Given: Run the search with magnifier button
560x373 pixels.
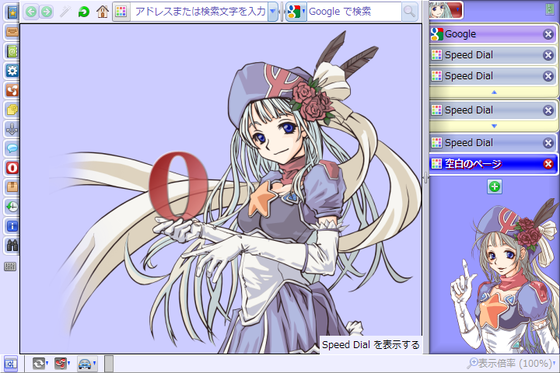Looking at the screenshot, I should [x=409, y=12].
